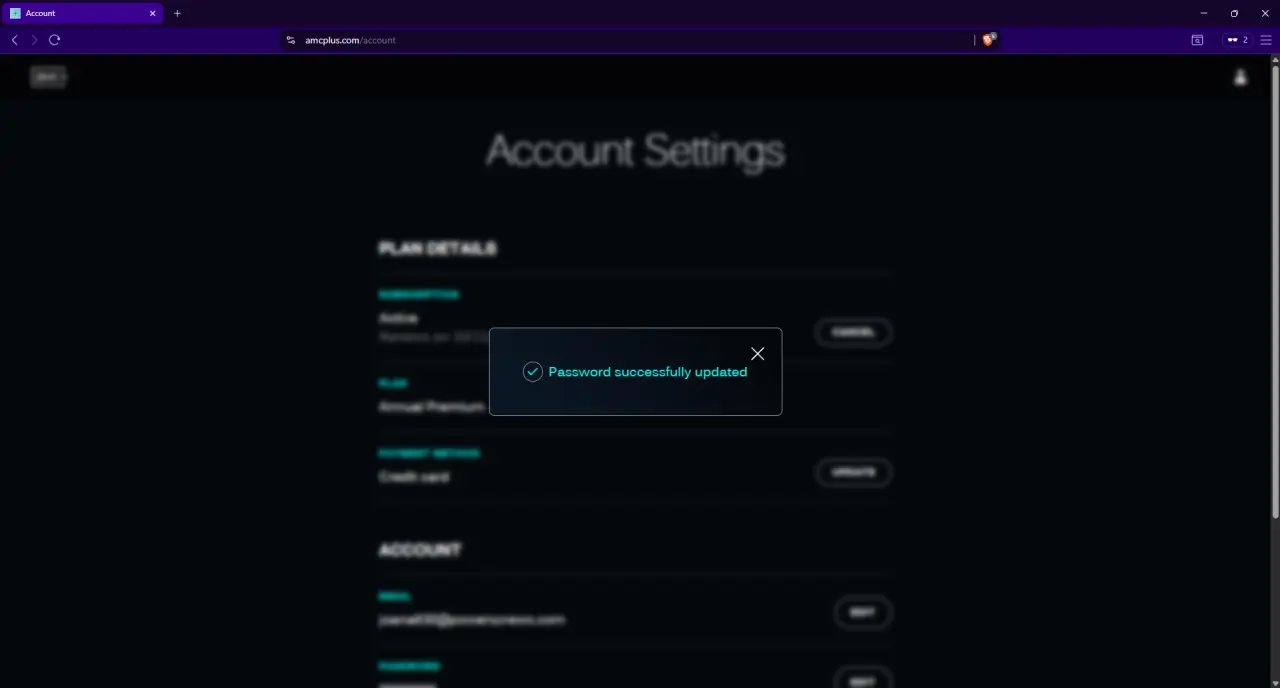The width and height of the screenshot is (1280, 688).
Task: Click the Cancel subscription button
Action: point(853,333)
